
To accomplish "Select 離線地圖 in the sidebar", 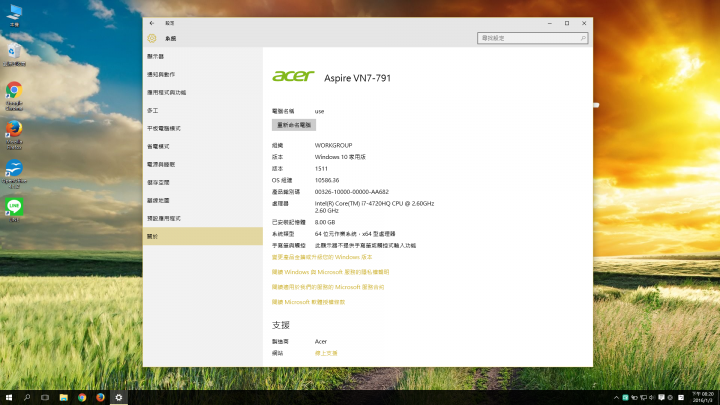I will [x=202, y=200].
